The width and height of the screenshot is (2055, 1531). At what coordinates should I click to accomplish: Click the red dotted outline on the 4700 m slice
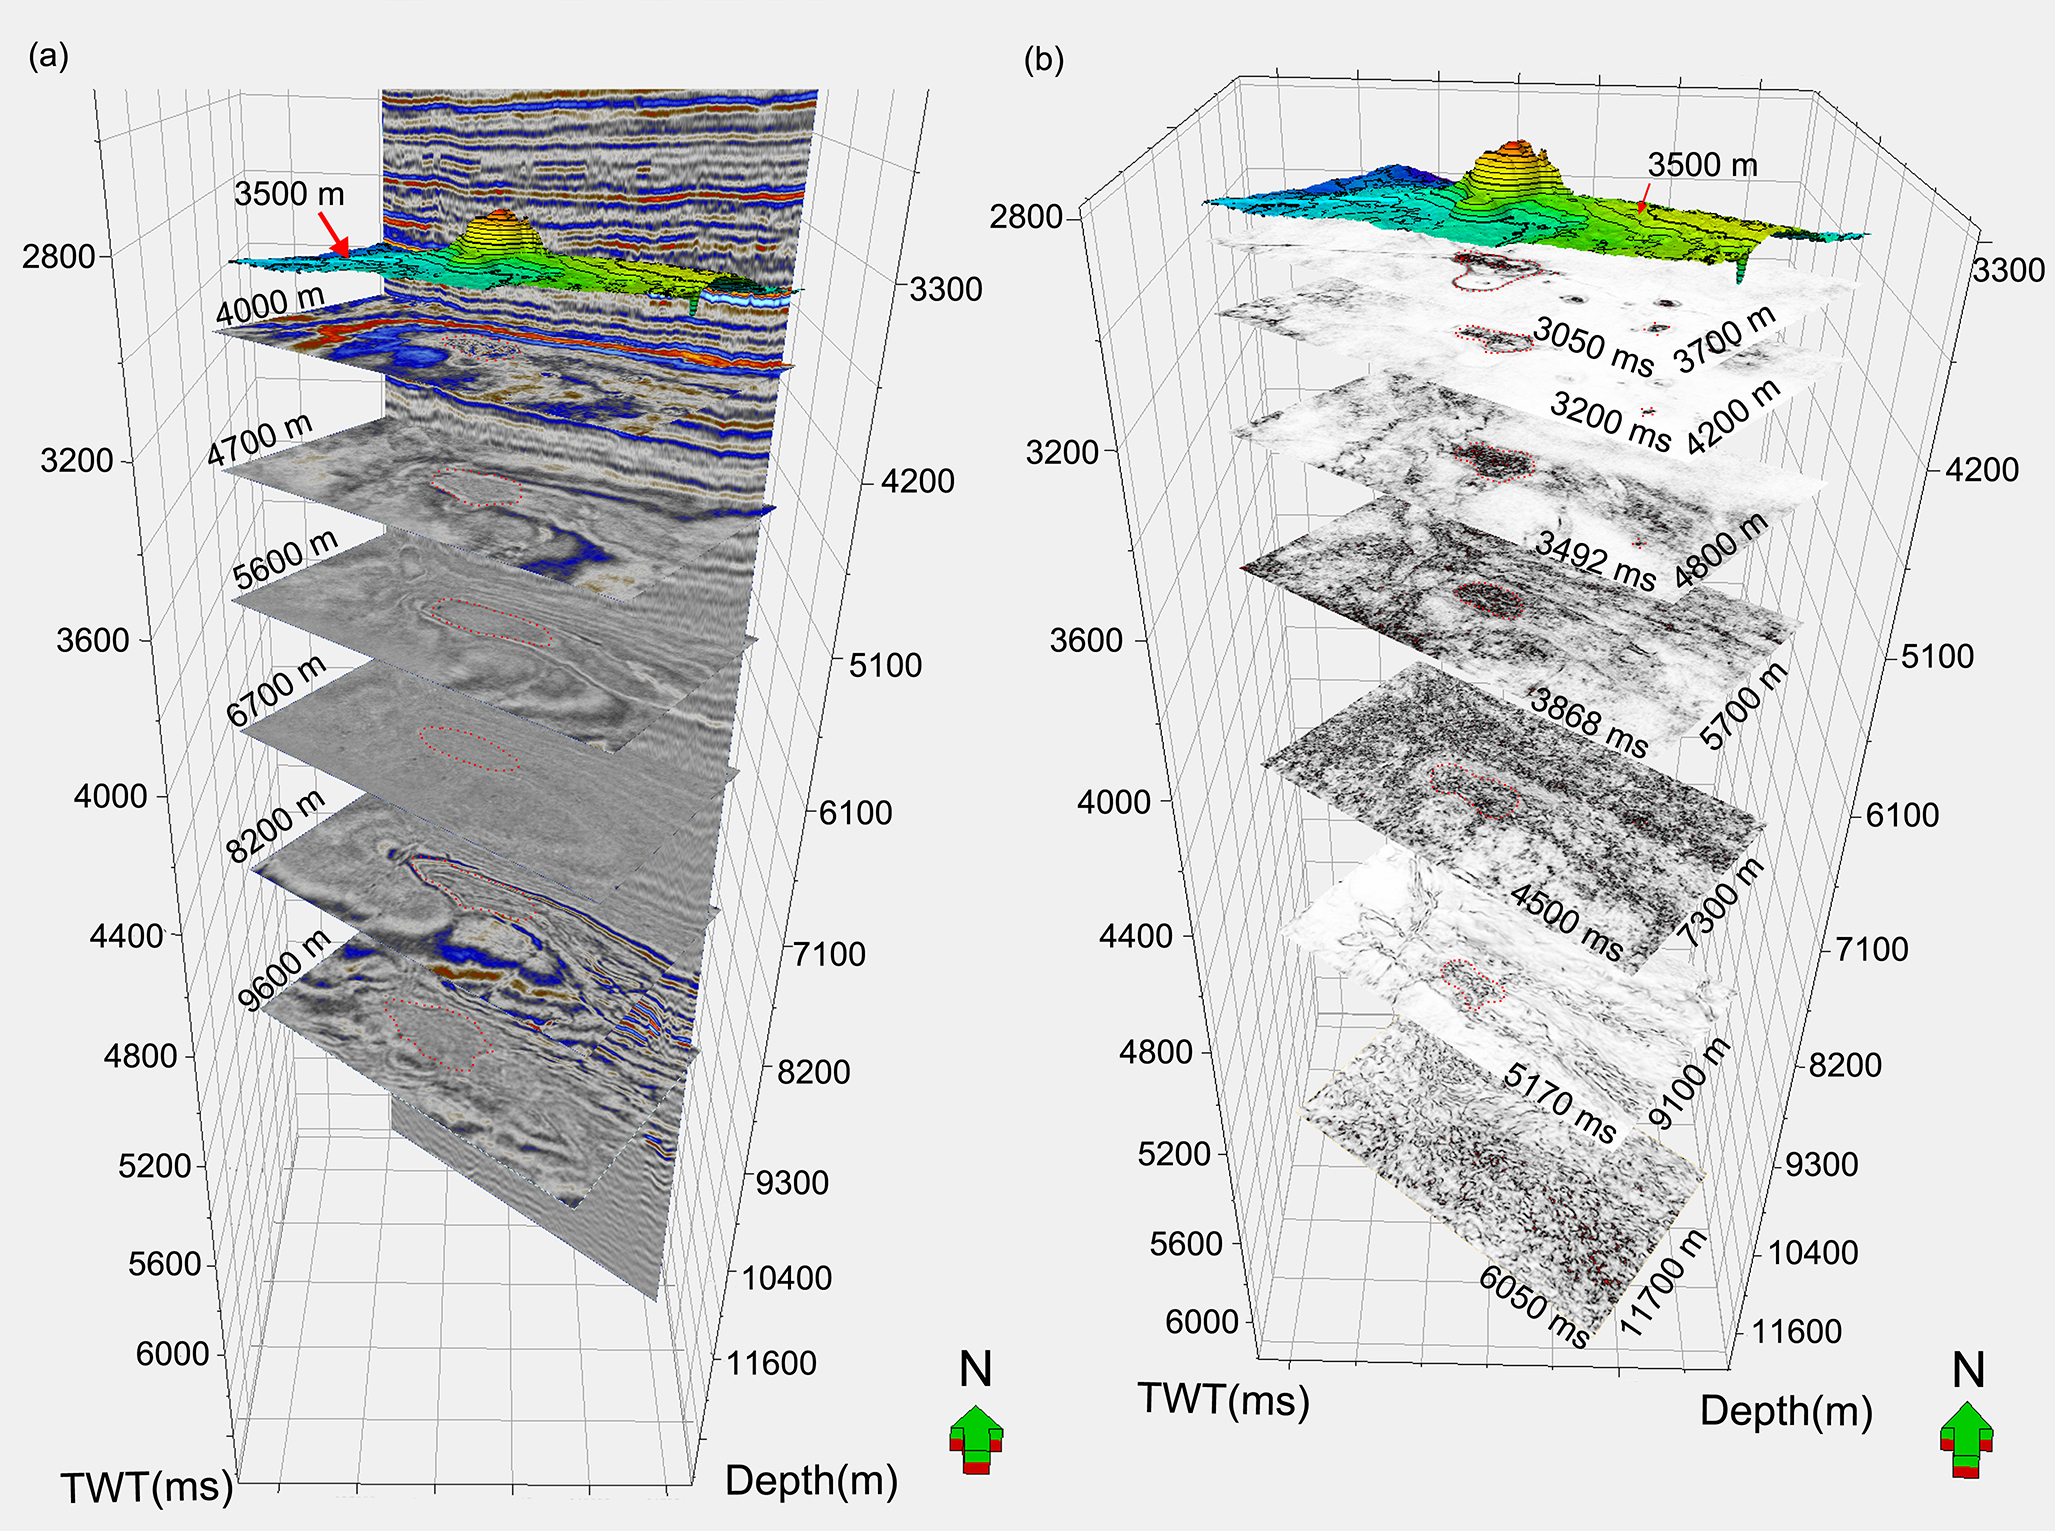coord(477,487)
